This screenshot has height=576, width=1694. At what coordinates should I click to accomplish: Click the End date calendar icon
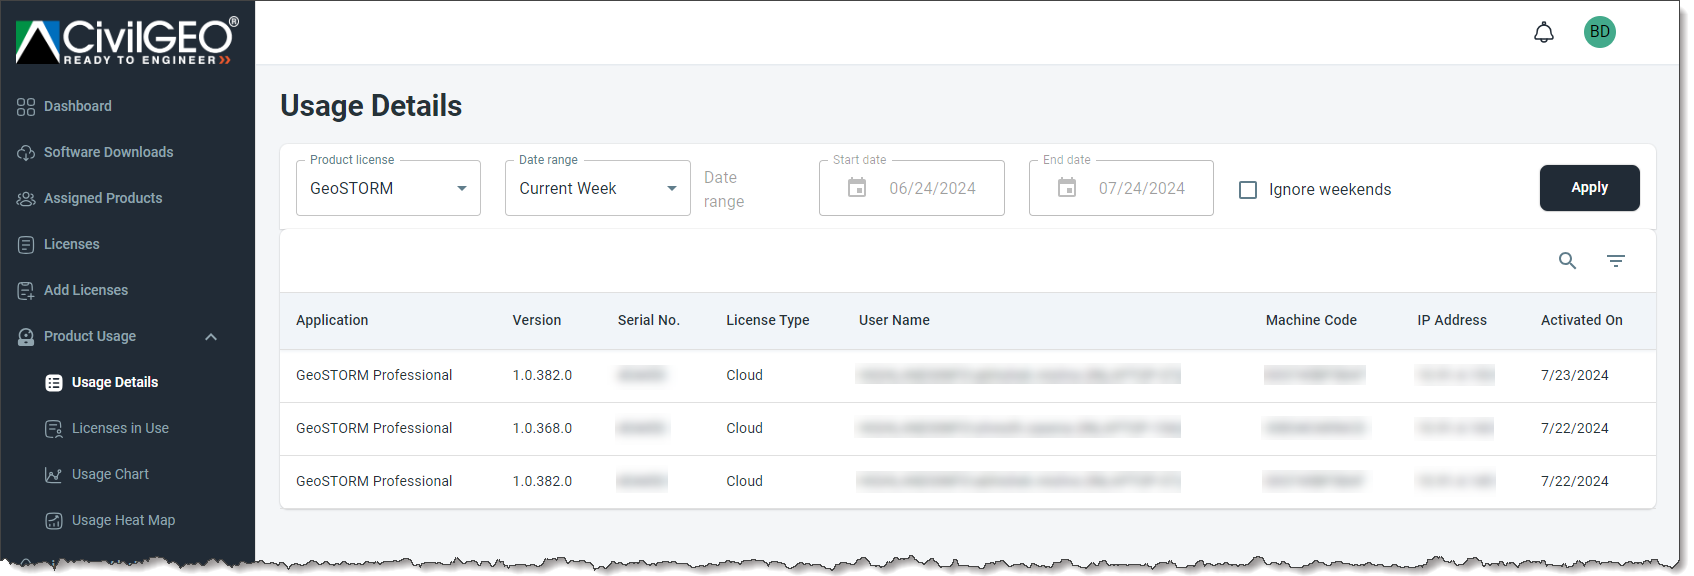[x=1067, y=188]
